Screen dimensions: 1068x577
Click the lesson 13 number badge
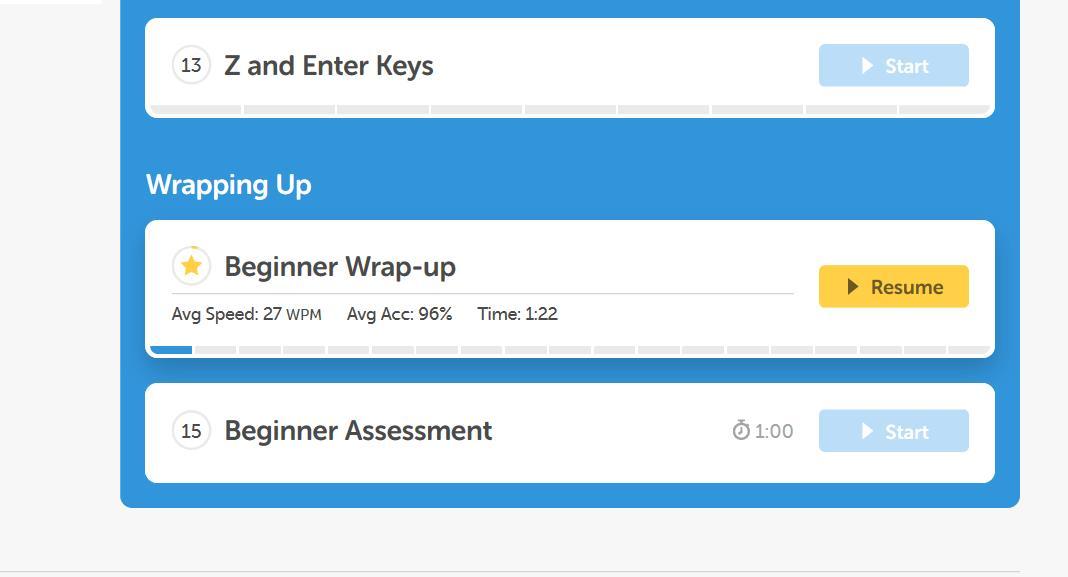[x=191, y=65]
